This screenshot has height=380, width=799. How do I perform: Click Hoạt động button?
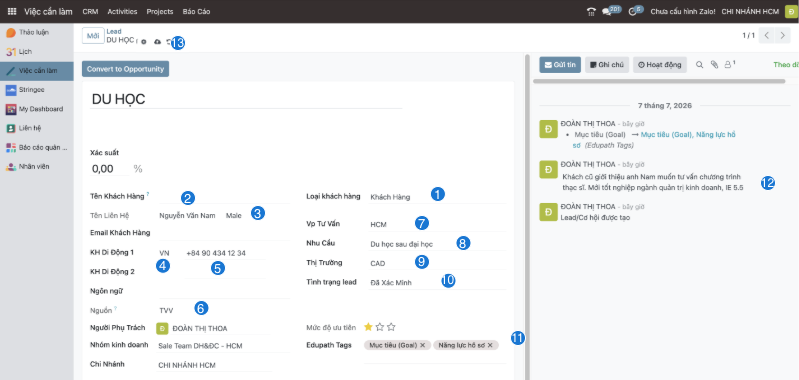pos(660,65)
